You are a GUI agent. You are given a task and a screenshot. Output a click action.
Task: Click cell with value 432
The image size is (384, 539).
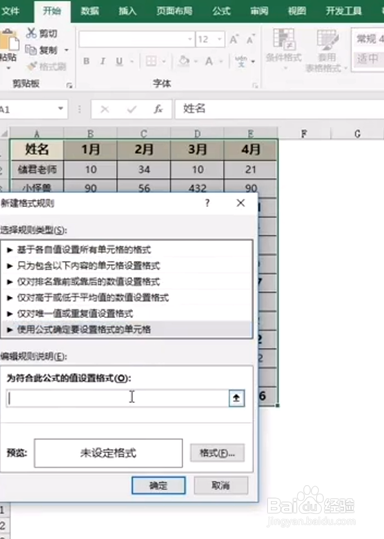click(197, 188)
